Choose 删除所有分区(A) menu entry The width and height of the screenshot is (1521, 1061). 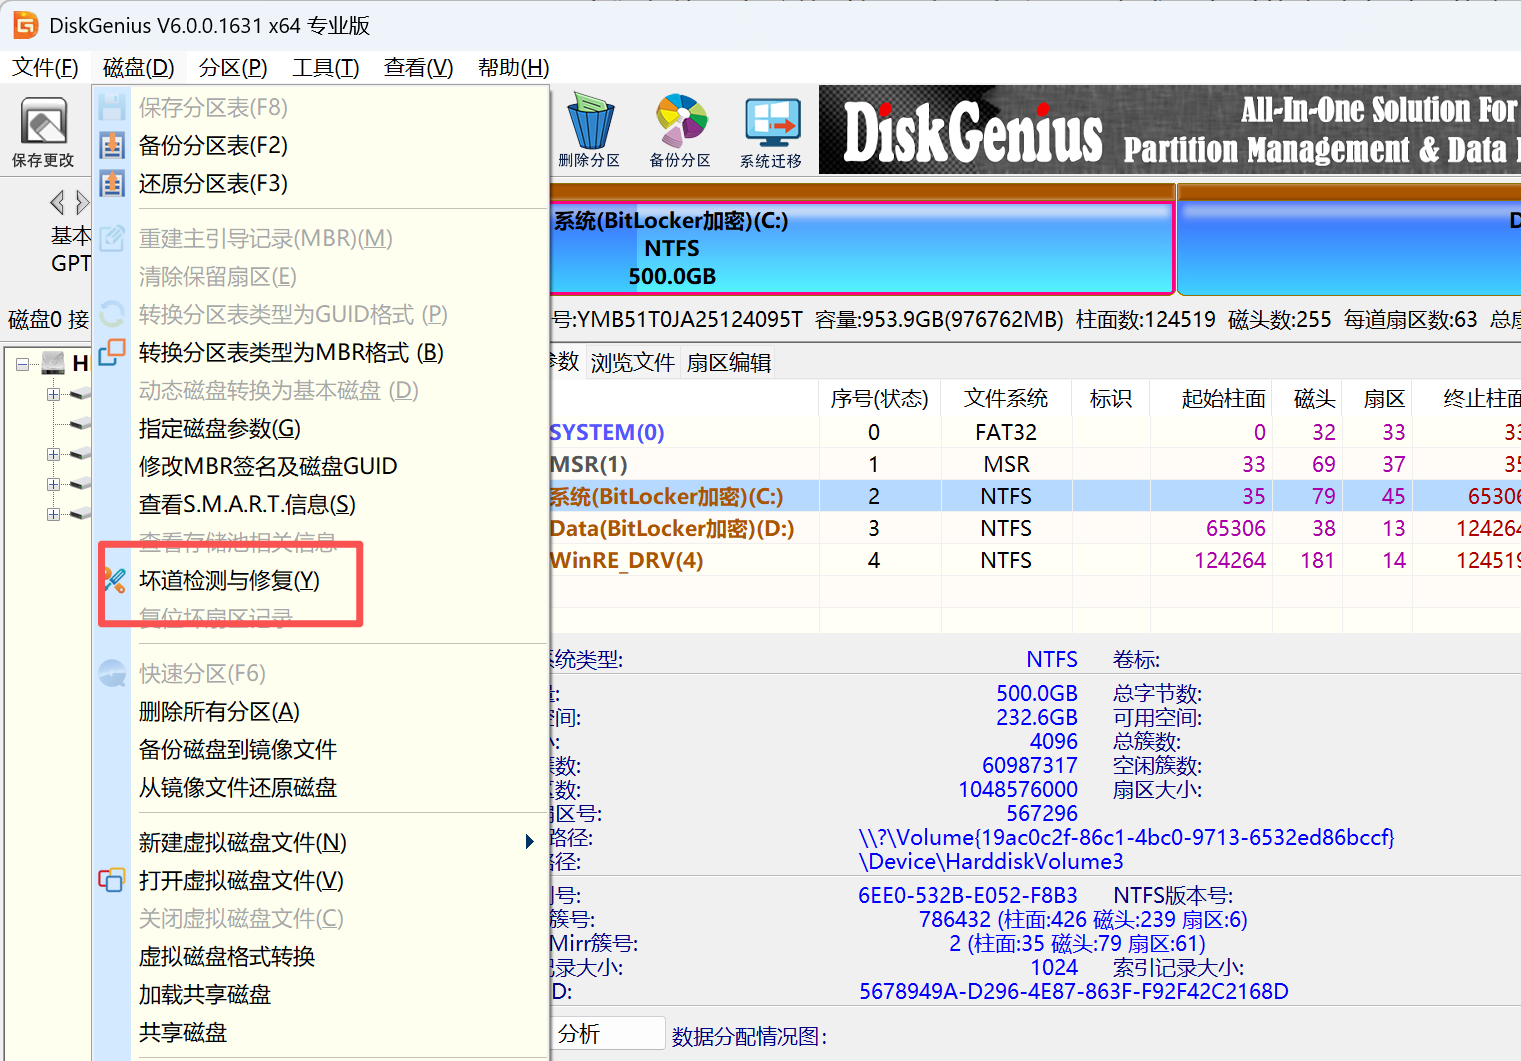320,711
